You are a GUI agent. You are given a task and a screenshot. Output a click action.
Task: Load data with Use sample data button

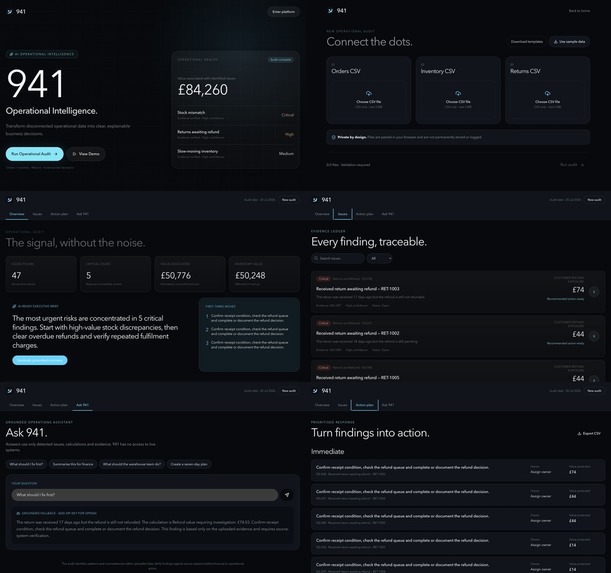(569, 42)
